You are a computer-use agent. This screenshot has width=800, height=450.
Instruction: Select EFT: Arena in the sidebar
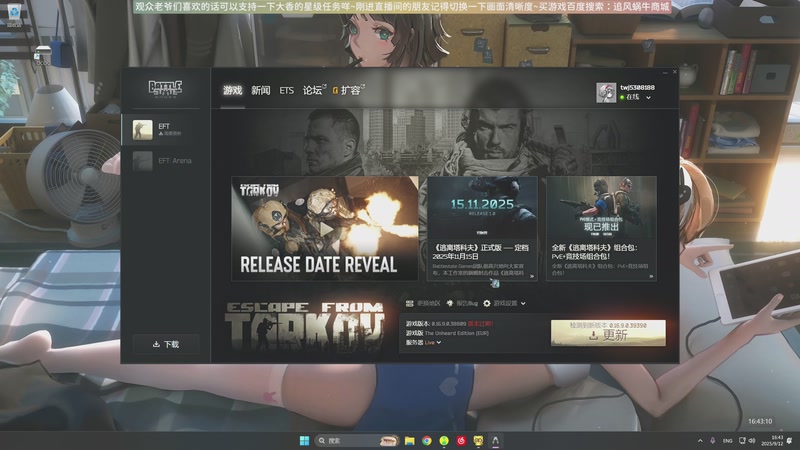tap(166, 161)
